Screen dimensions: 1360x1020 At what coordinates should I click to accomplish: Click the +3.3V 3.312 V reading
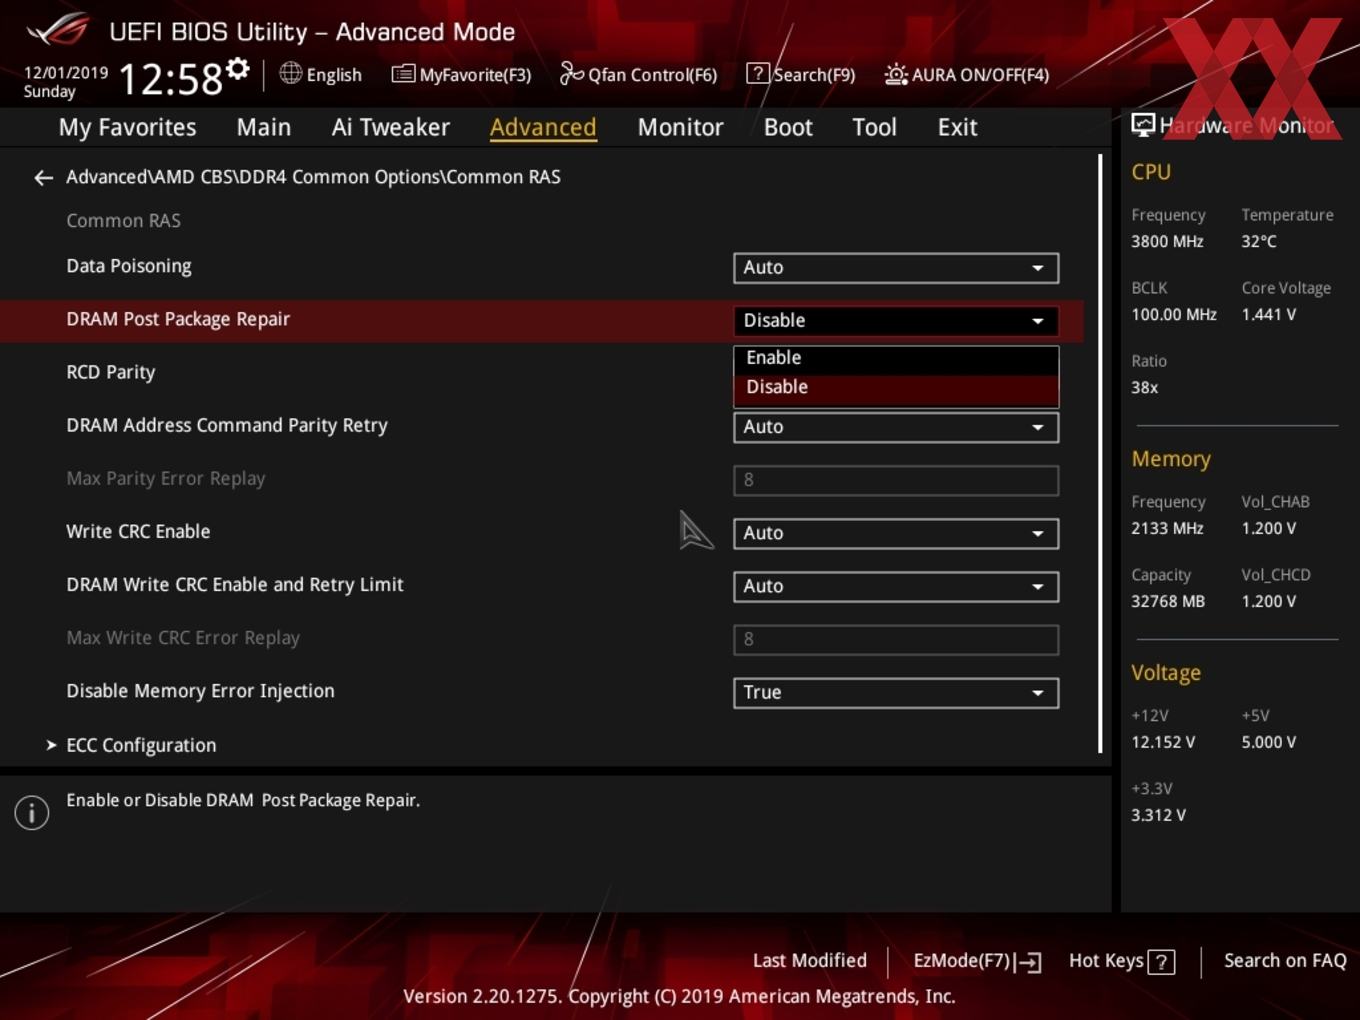(x=1158, y=815)
